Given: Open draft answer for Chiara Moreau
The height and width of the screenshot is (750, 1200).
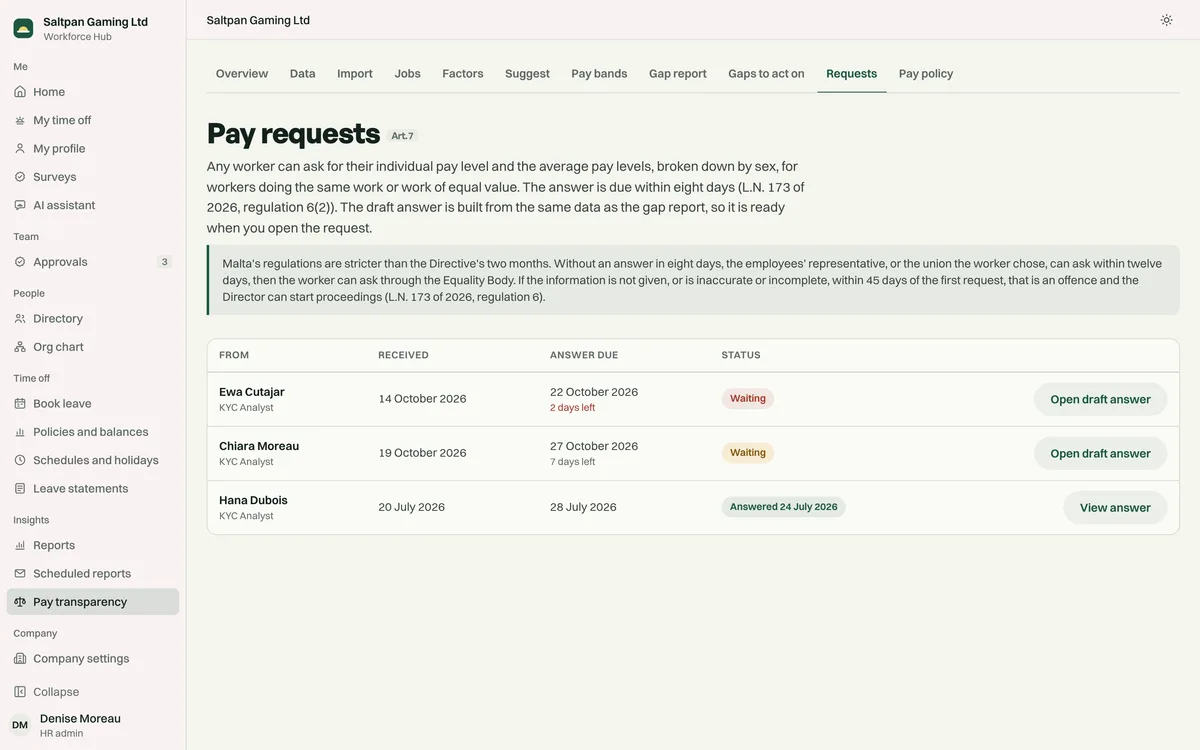Looking at the screenshot, I should click(x=1100, y=453).
